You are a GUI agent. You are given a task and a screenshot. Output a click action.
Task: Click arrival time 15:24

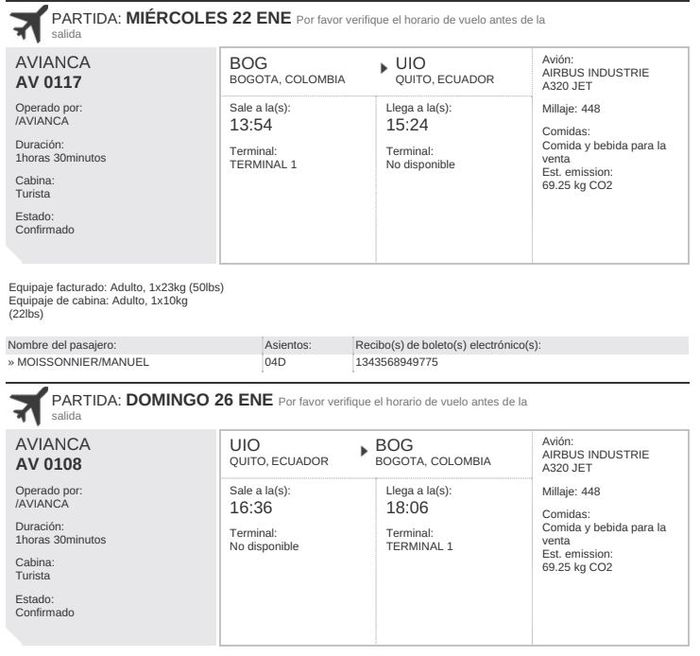click(x=407, y=125)
